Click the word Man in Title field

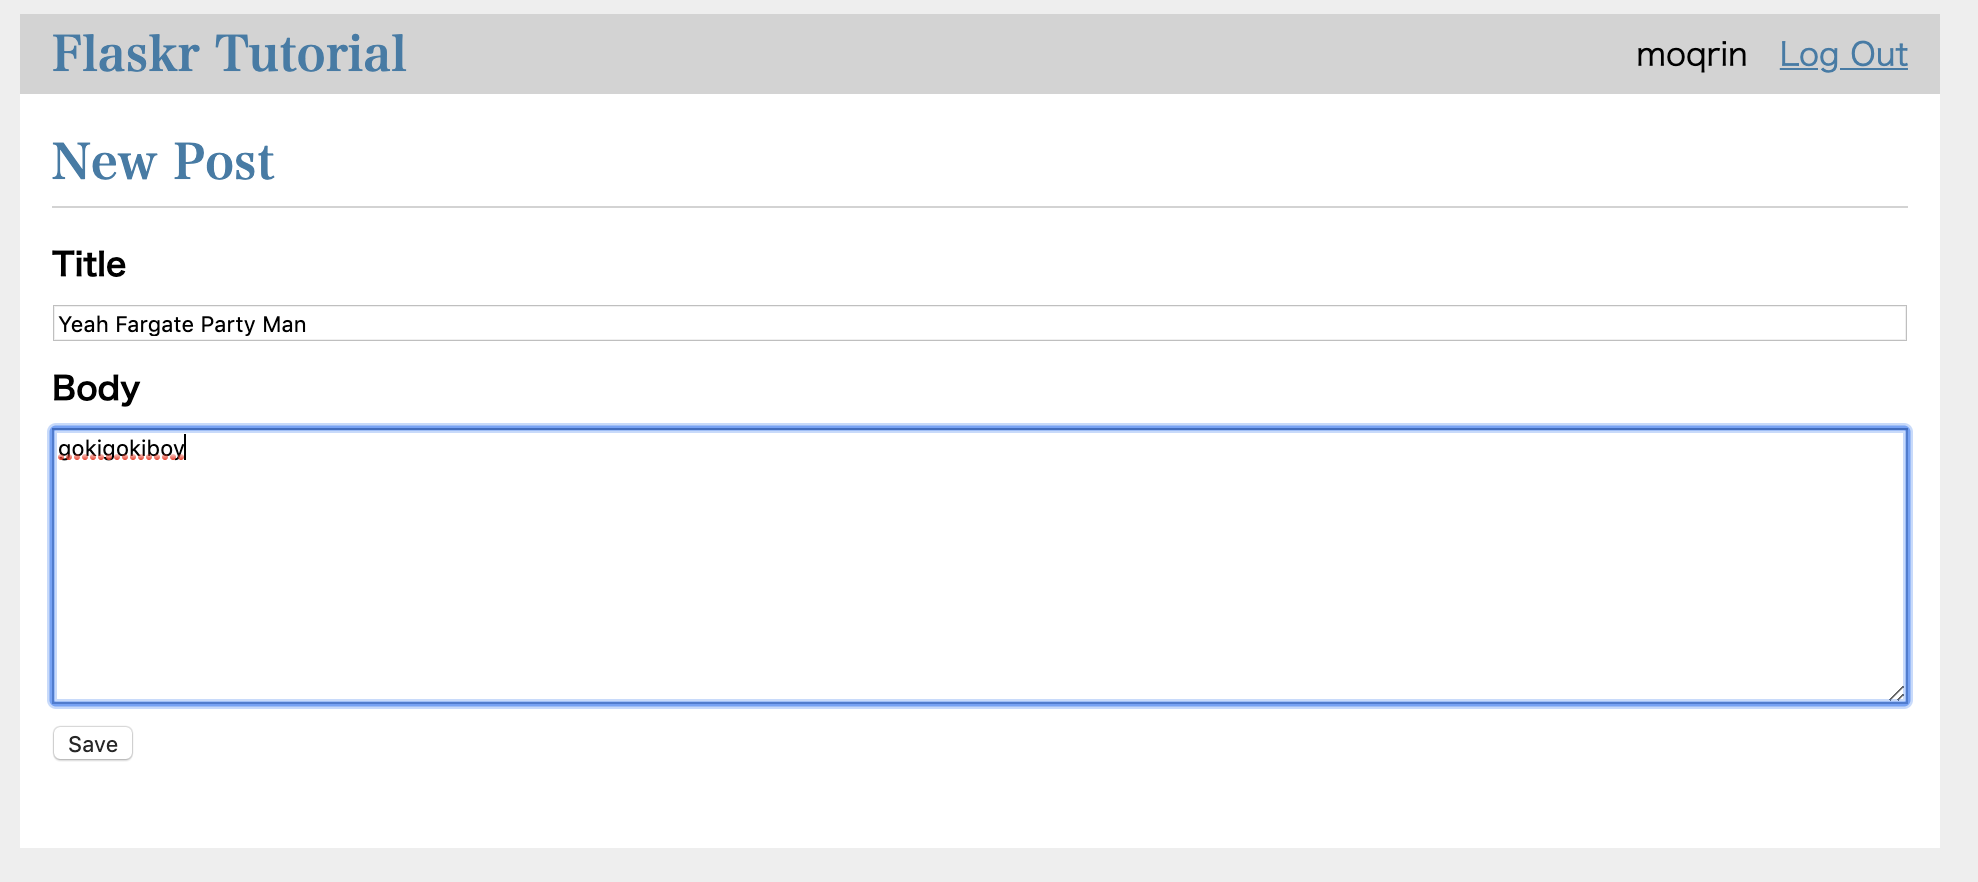284,324
